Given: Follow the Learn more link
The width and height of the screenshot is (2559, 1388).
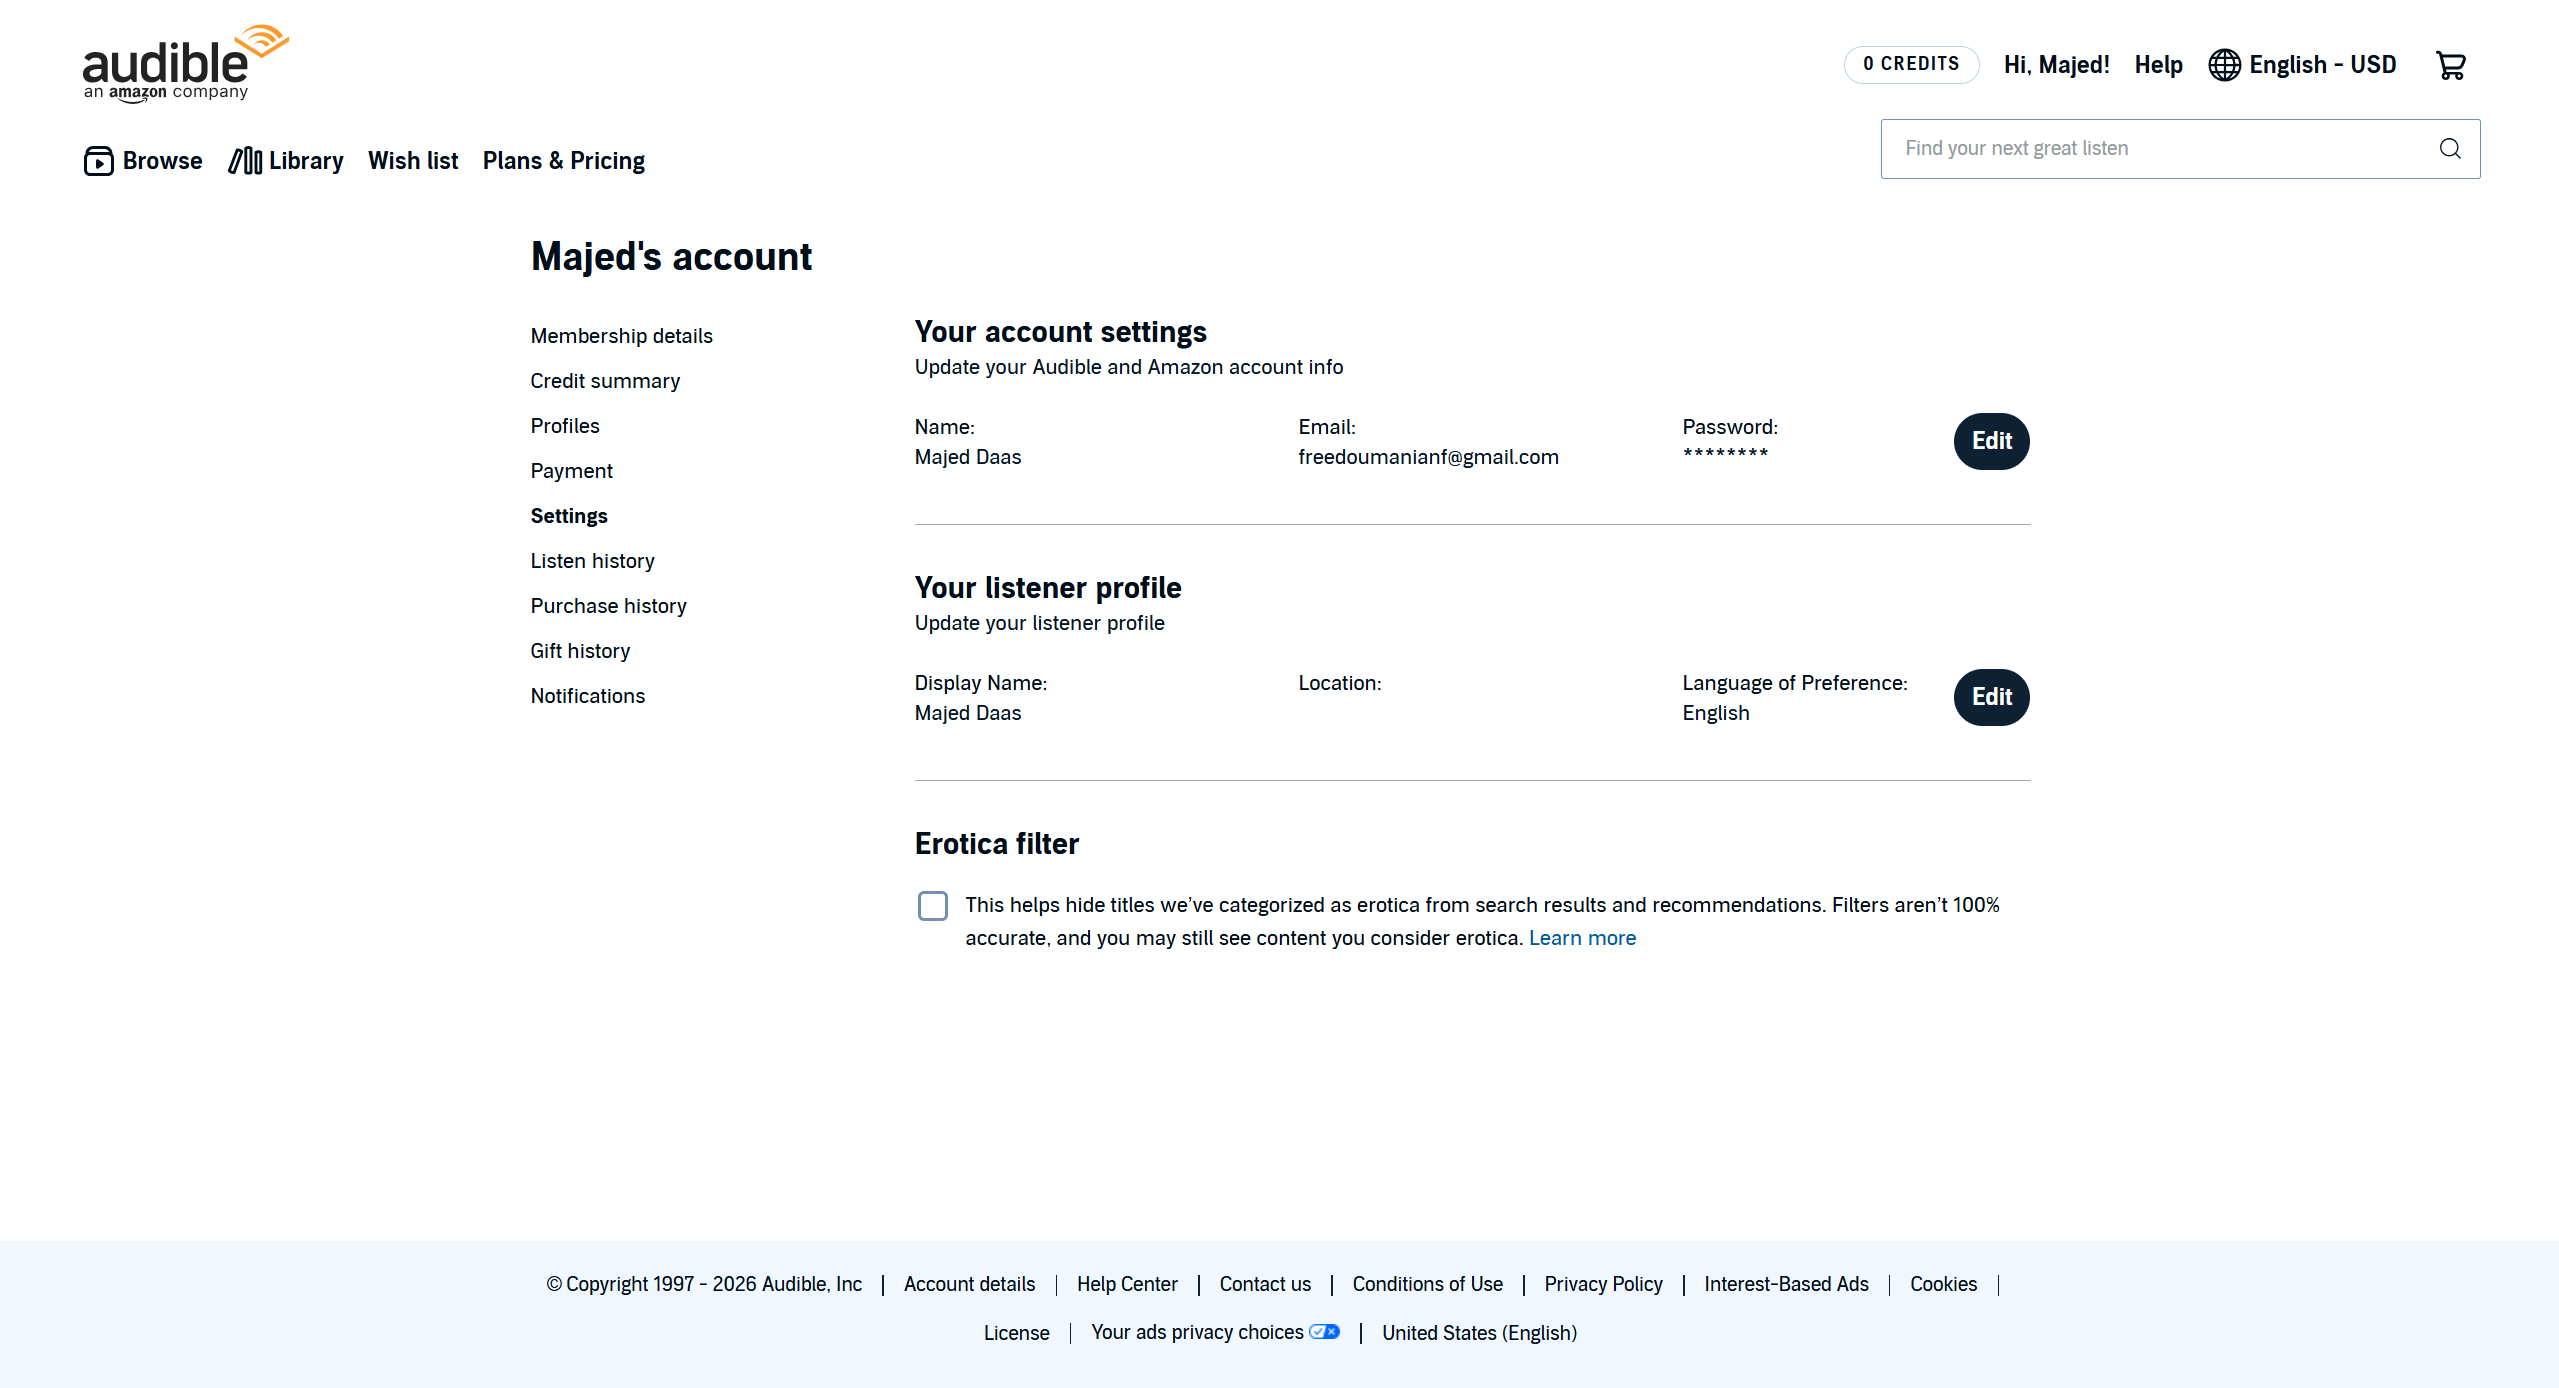Looking at the screenshot, I should pyautogui.click(x=1582, y=938).
